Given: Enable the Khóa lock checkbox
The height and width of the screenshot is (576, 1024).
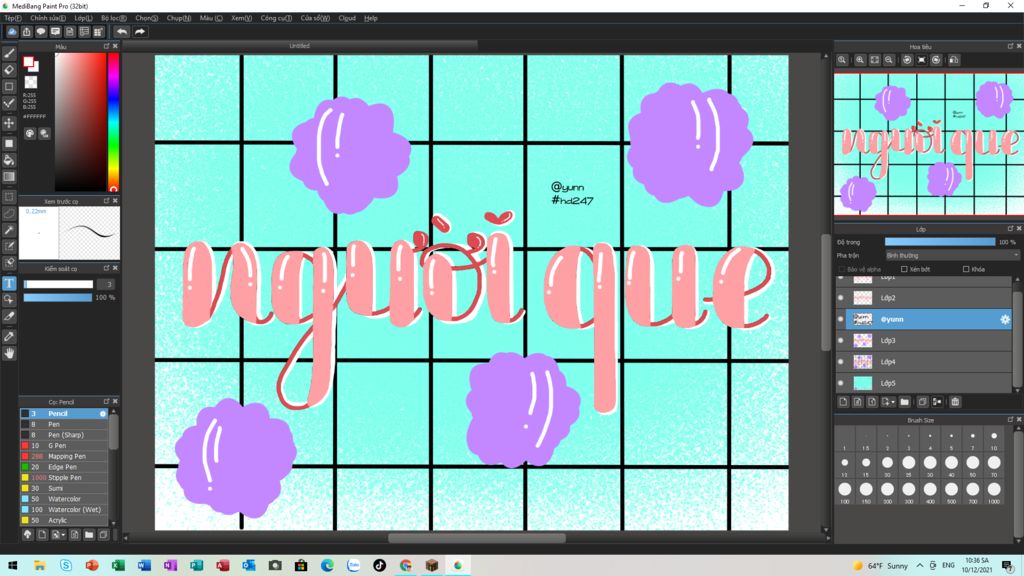Looking at the screenshot, I should 966,269.
